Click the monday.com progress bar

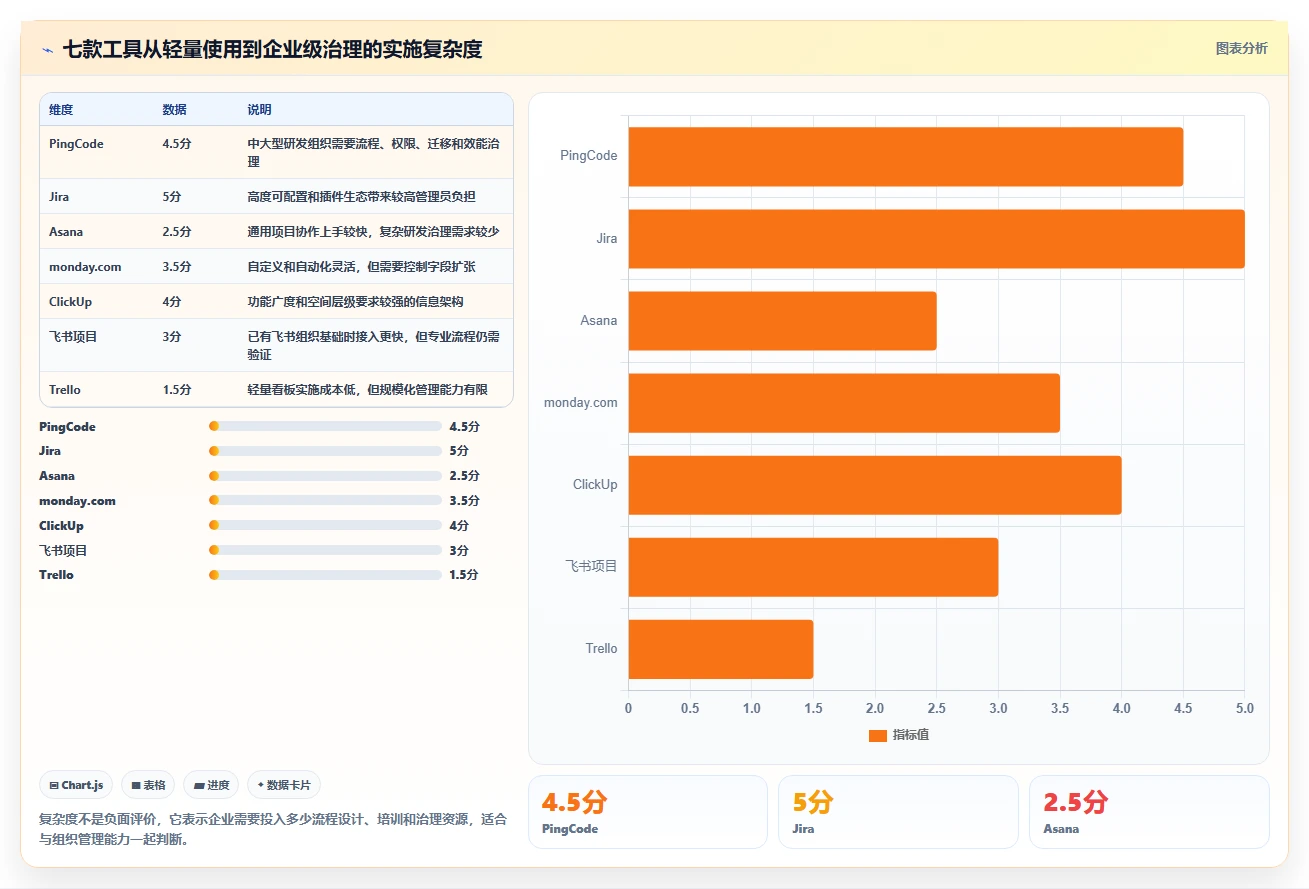(x=325, y=501)
